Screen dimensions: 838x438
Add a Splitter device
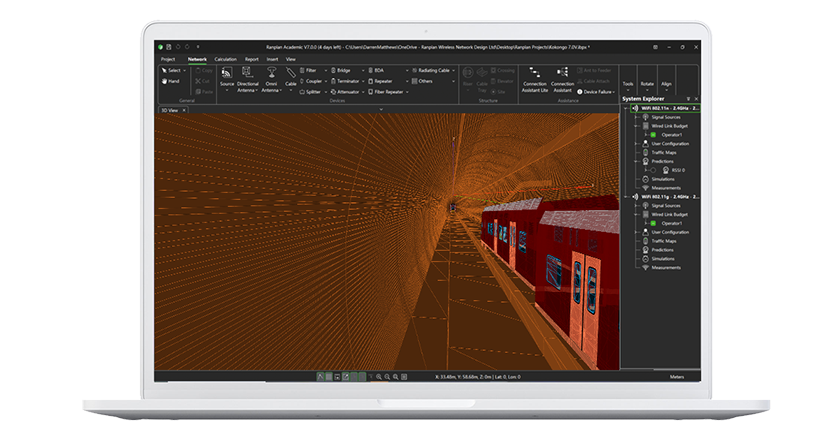tap(311, 92)
